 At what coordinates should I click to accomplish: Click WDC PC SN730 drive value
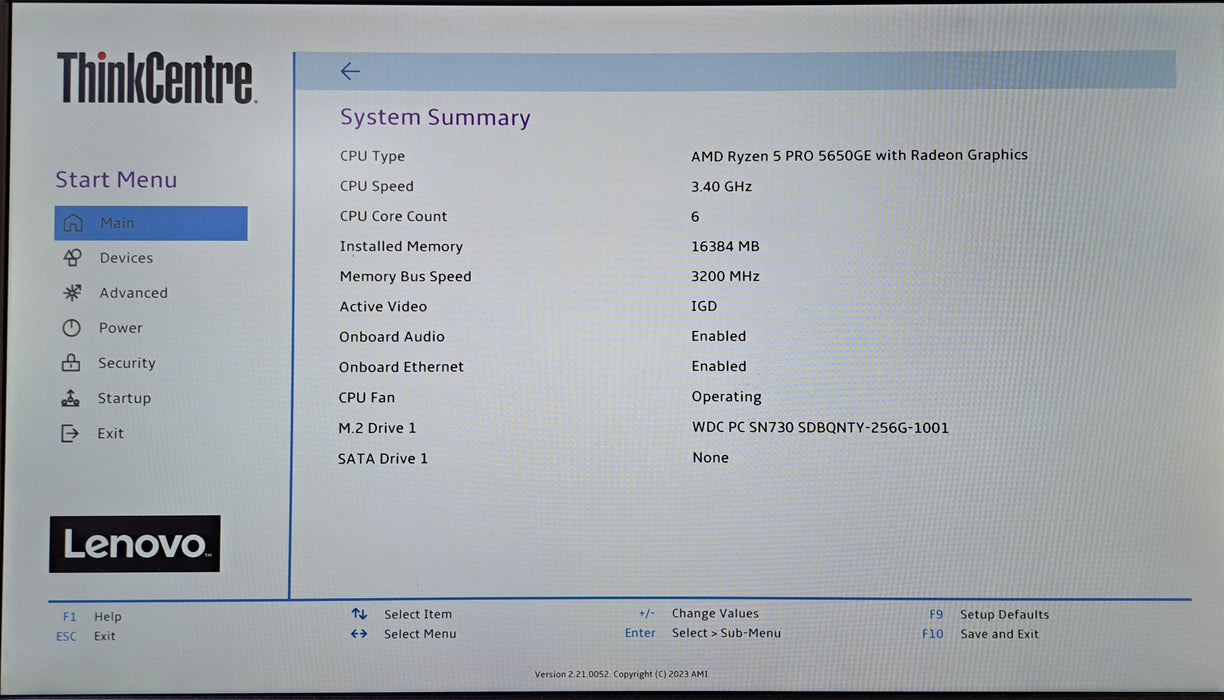820,427
